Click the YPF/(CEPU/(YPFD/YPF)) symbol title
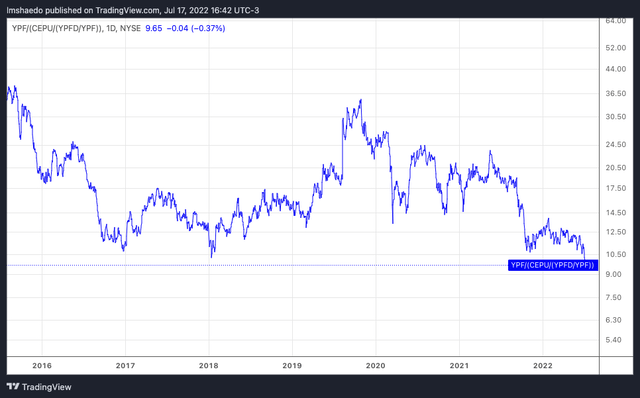This screenshot has height=398, width=640. [57, 28]
